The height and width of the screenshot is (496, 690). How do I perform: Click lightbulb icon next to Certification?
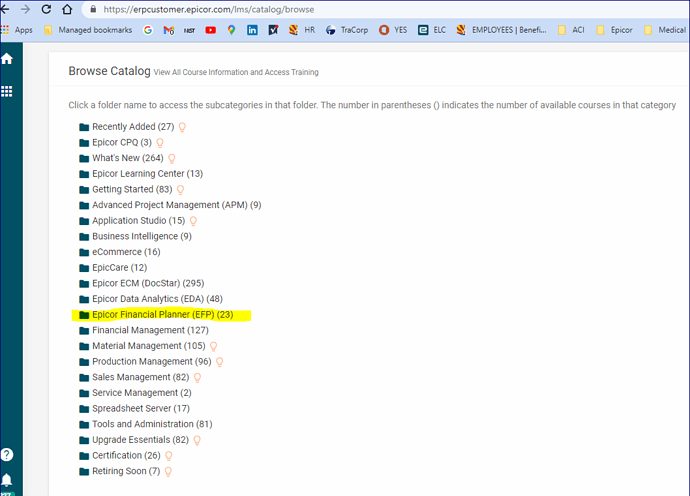(x=169, y=456)
